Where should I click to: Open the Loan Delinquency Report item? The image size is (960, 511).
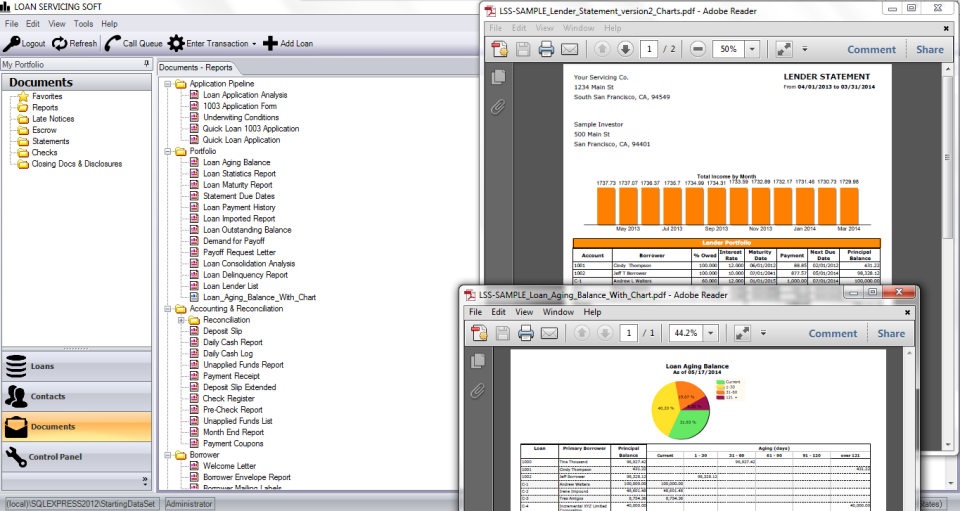(x=246, y=275)
